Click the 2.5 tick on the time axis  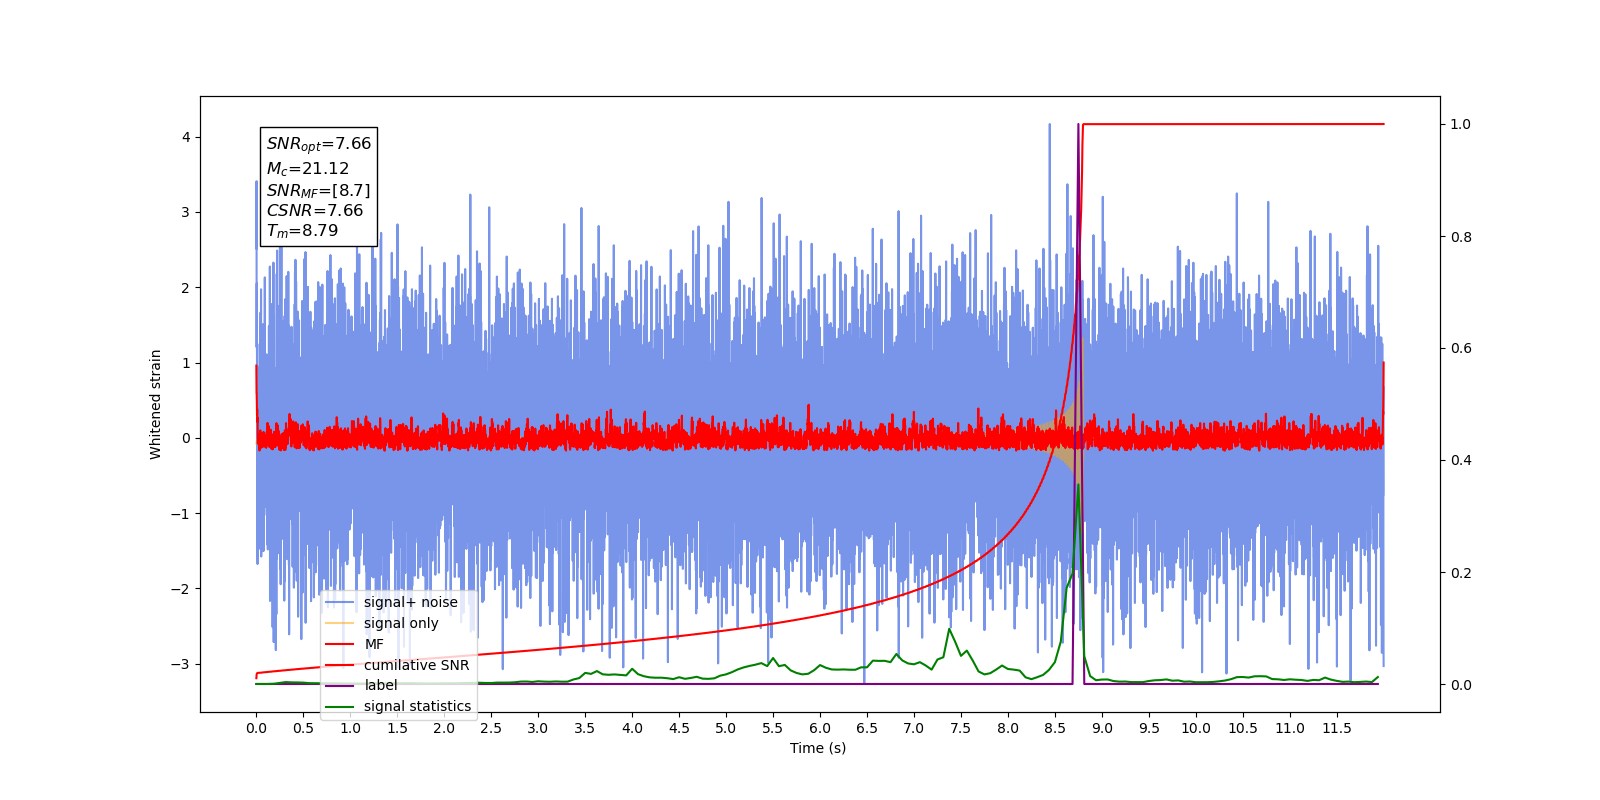click(491, 728)
